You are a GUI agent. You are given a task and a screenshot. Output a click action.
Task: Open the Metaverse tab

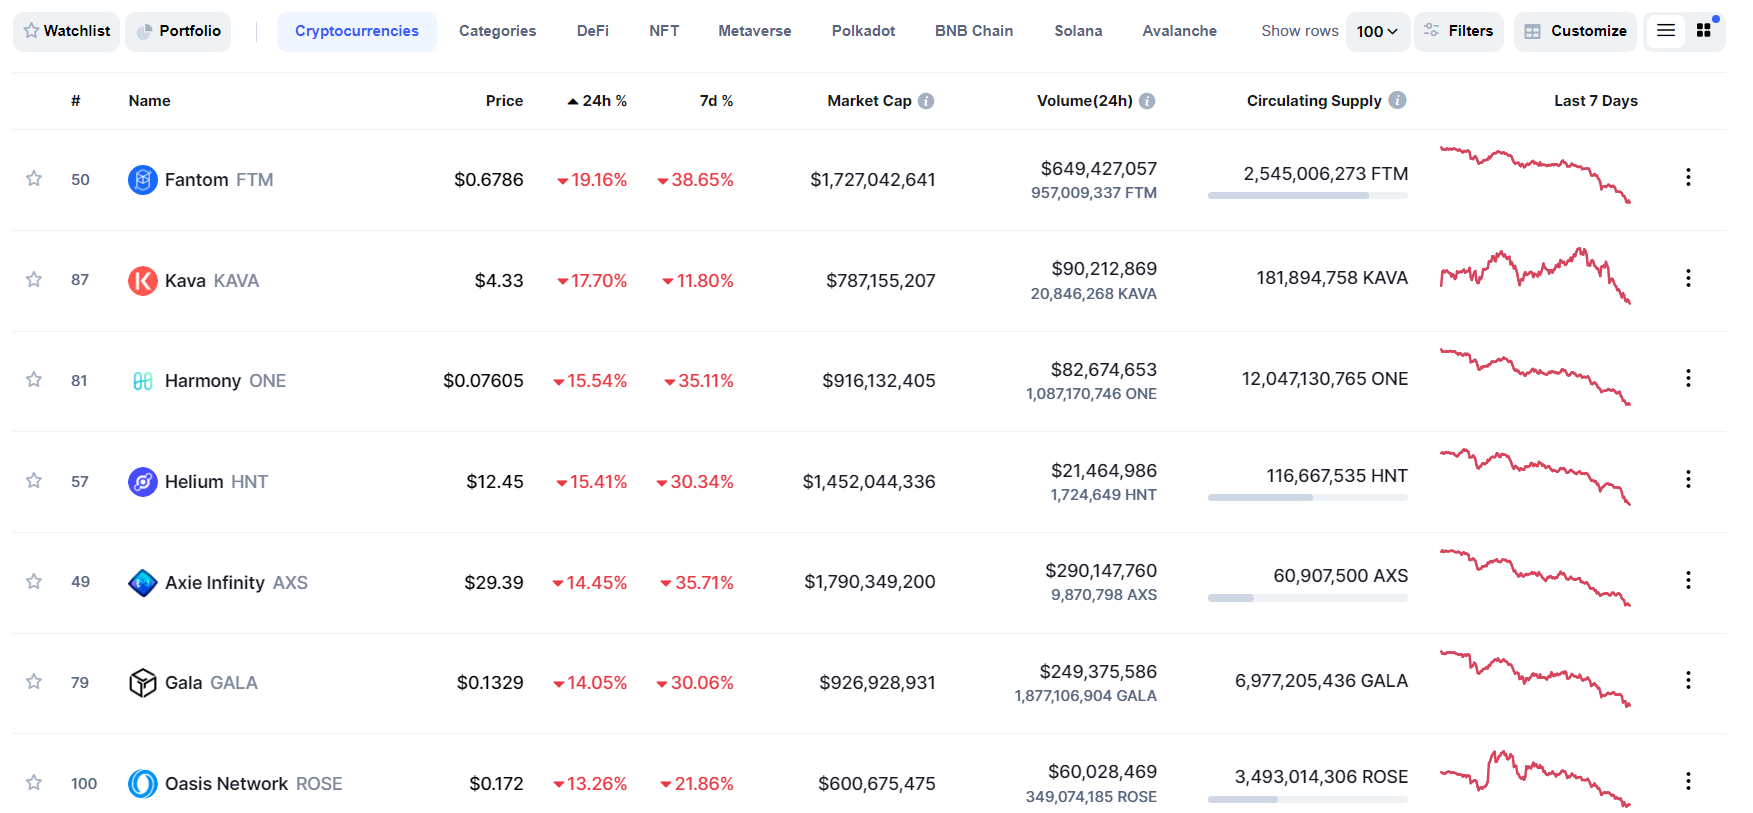pyautogui.click(x=754, y=31)
